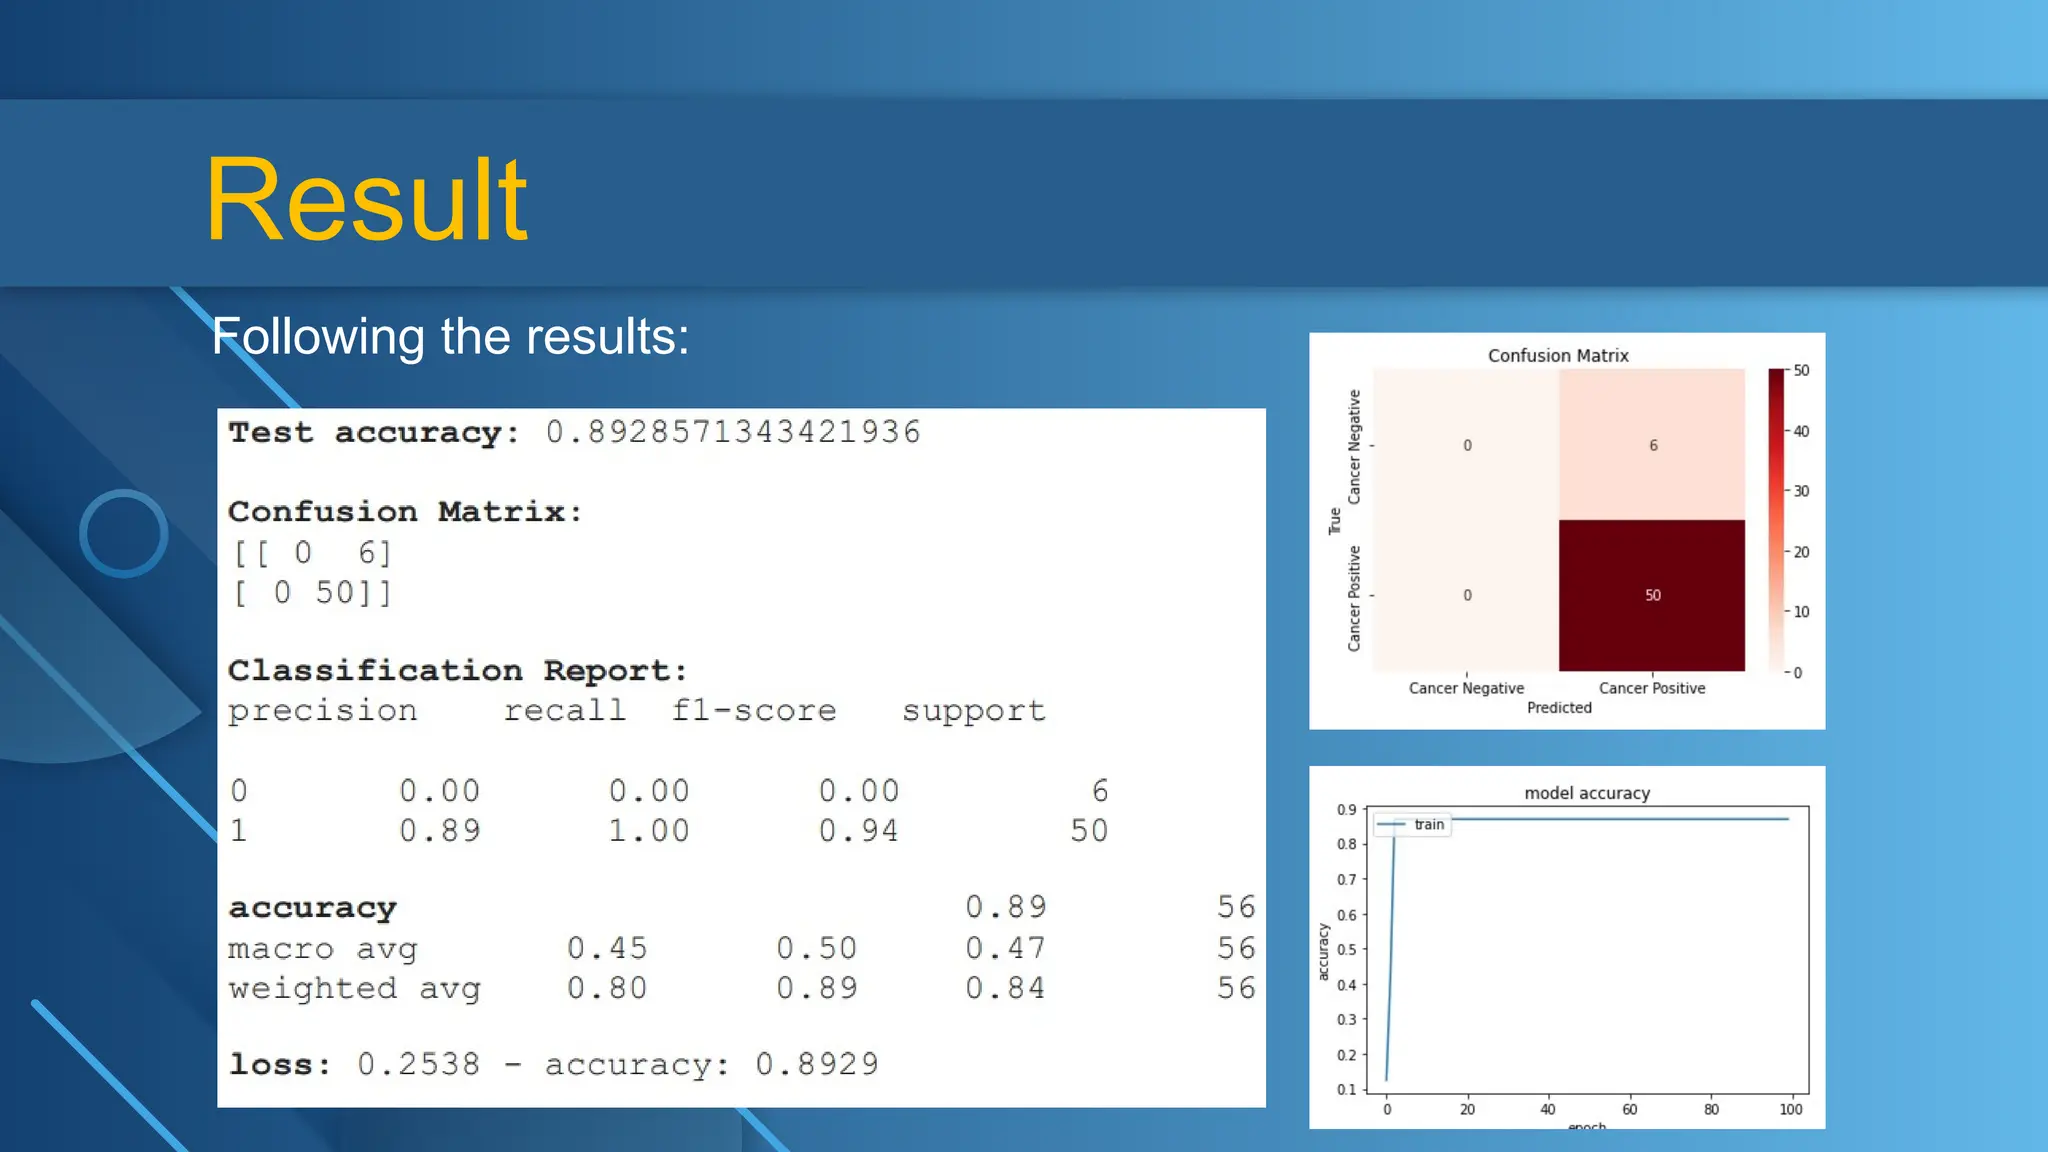Click class 1 recall value 1.00
Image resolution: width=2048 pixels, height=1152 pixels.
[649, 830]
